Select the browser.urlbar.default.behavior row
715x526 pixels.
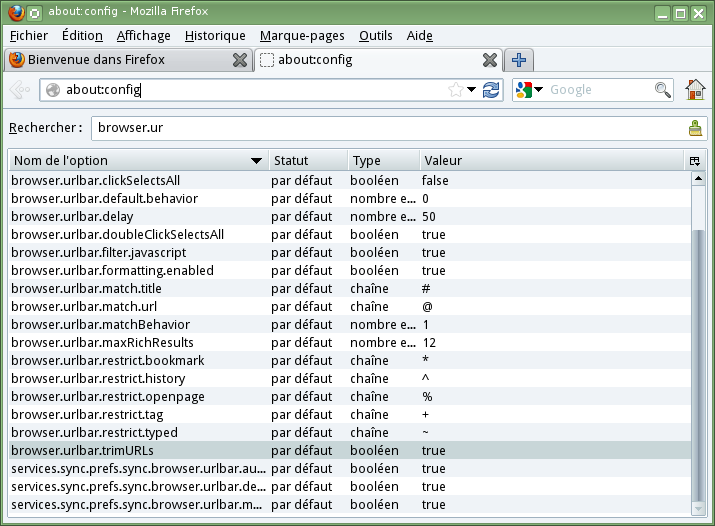point(350,199)
